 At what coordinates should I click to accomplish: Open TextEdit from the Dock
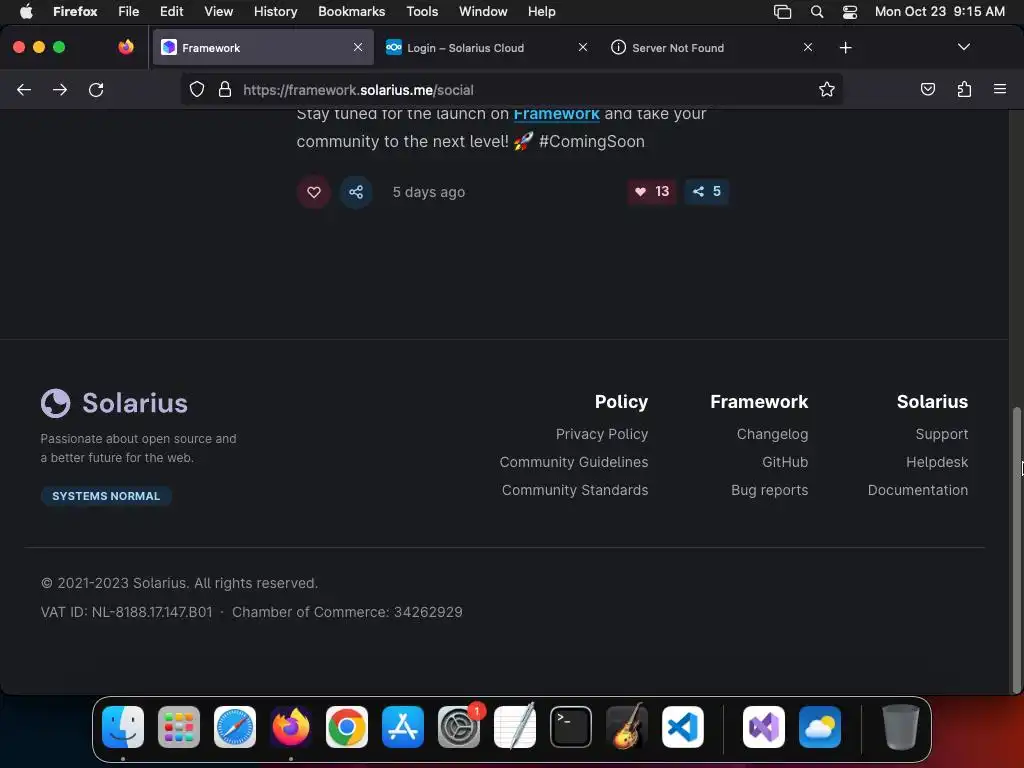pos(515,727)
